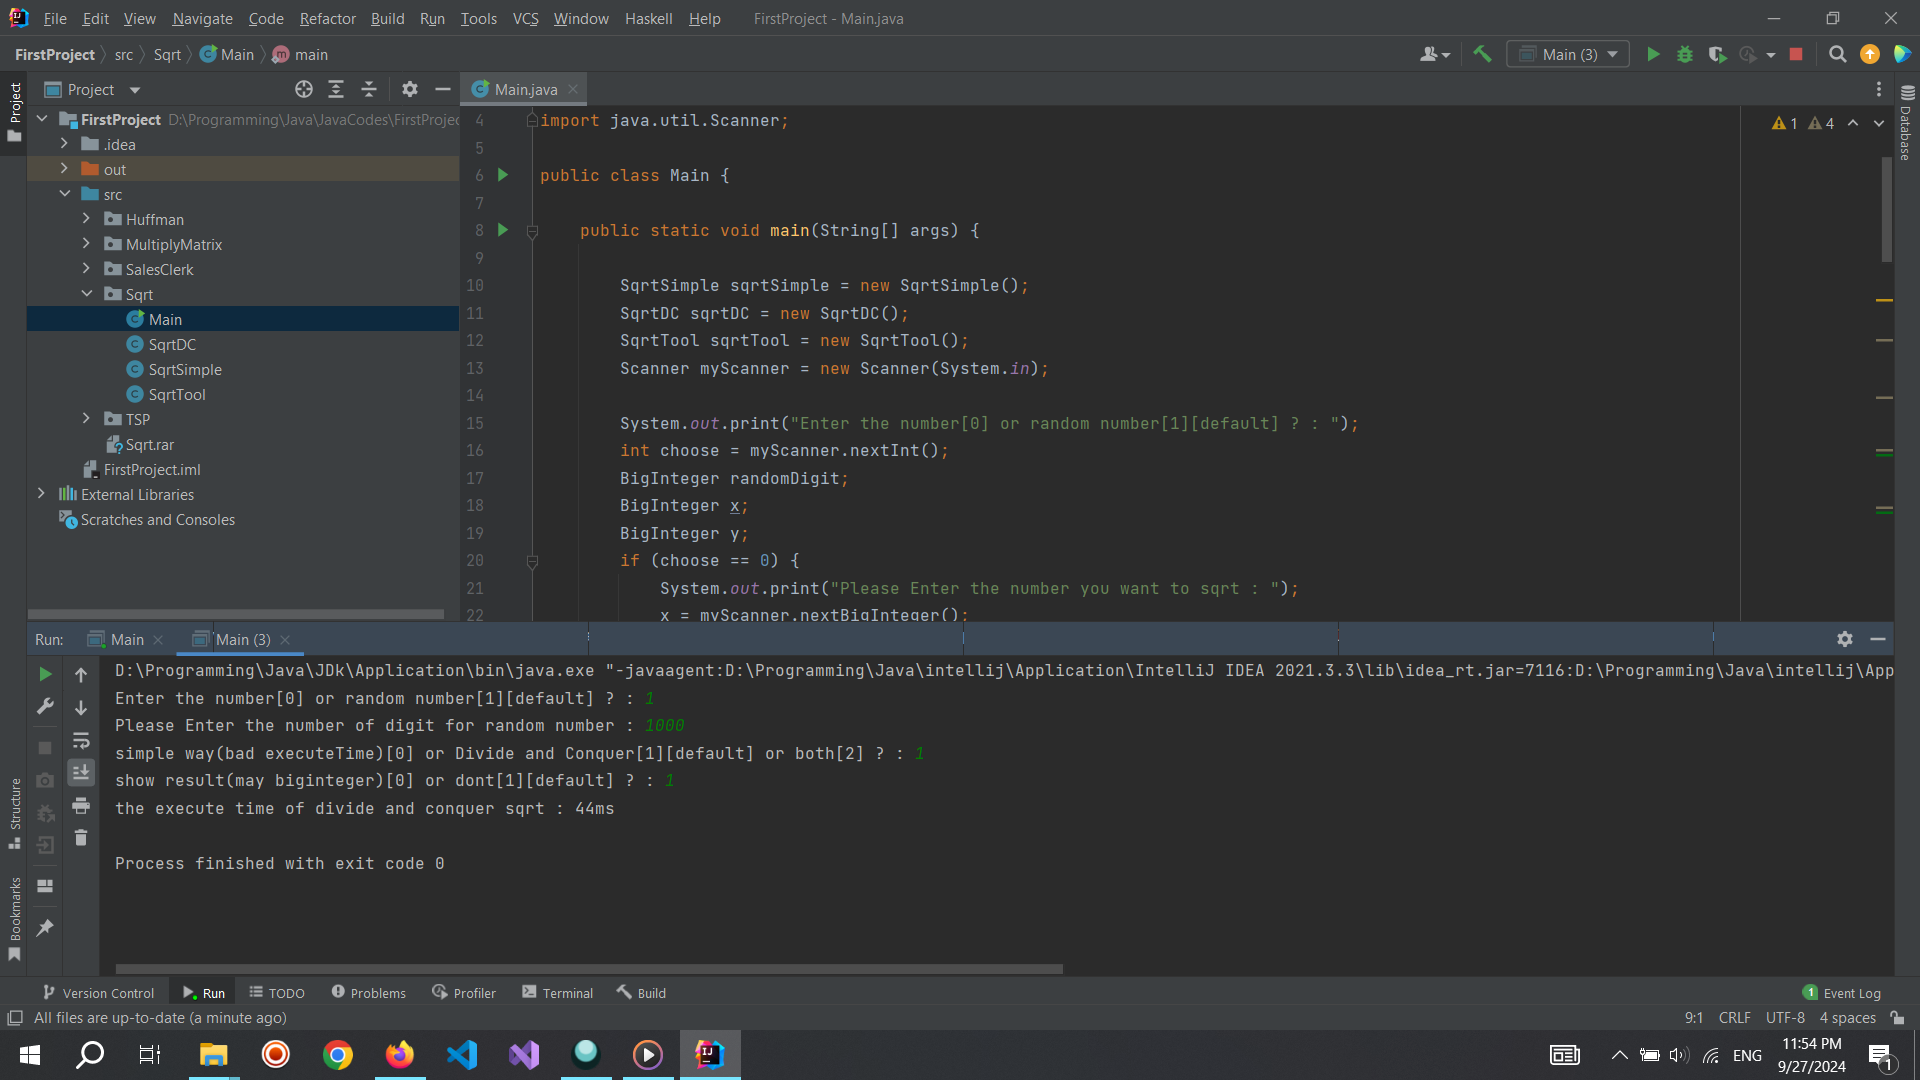Collapse the src folder
This screenshot has height=1080, width=1920.
[64, 194]
